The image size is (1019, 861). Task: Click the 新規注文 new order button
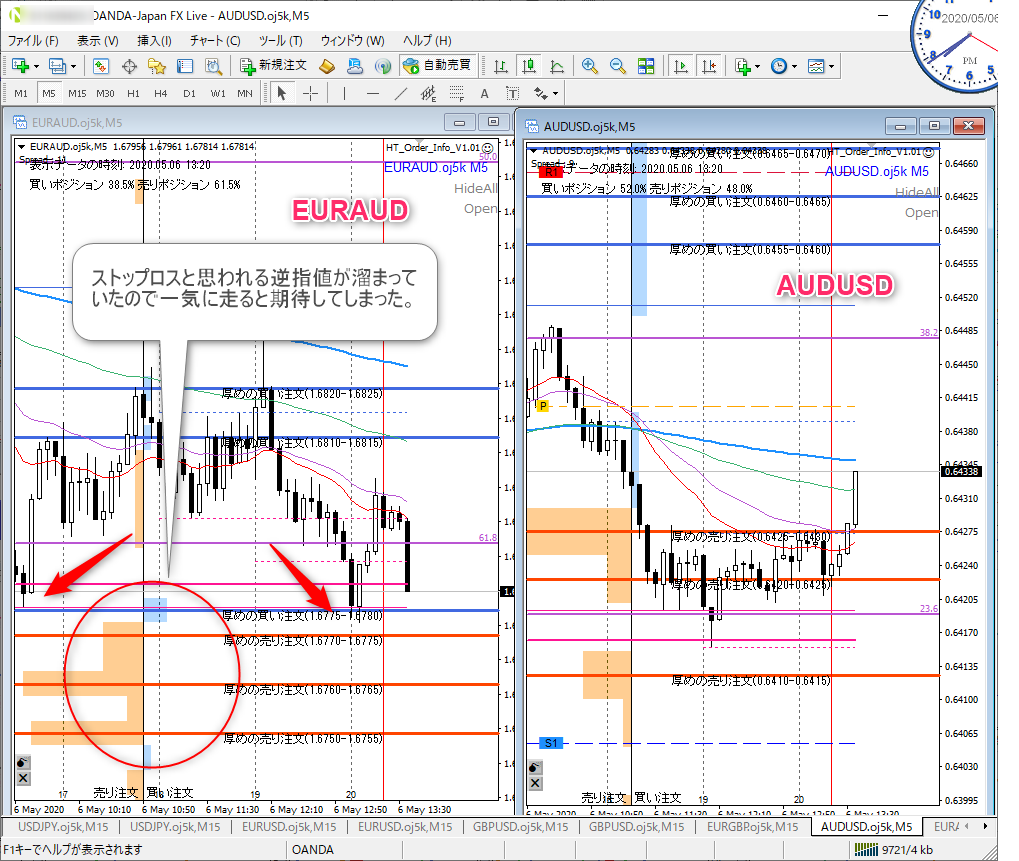(x=273, y=66)
